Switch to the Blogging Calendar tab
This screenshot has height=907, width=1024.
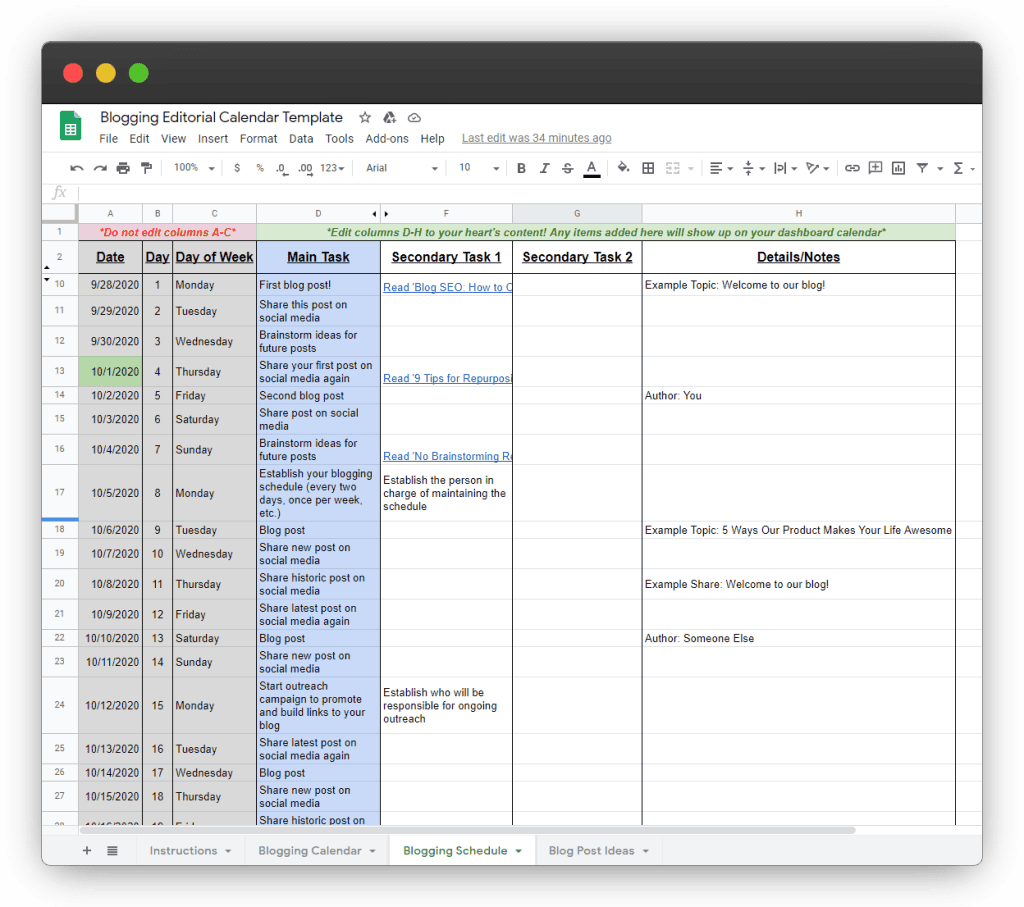click(x=316, y=851)
